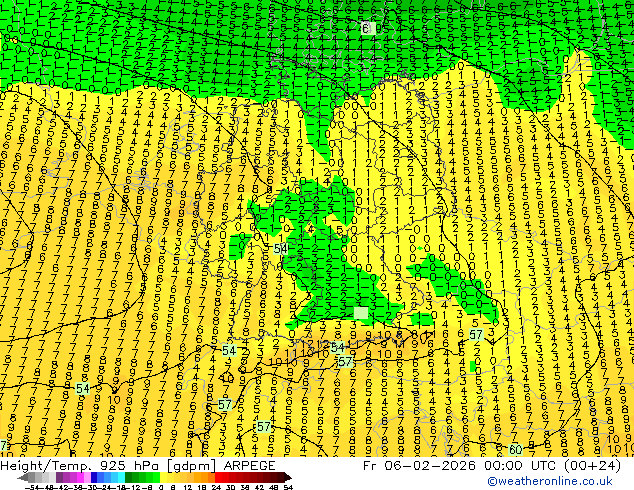Viewport: 634px width, 490px height.
Task: Click the gray left arrow end of the color scale
Action: point(22,477)
